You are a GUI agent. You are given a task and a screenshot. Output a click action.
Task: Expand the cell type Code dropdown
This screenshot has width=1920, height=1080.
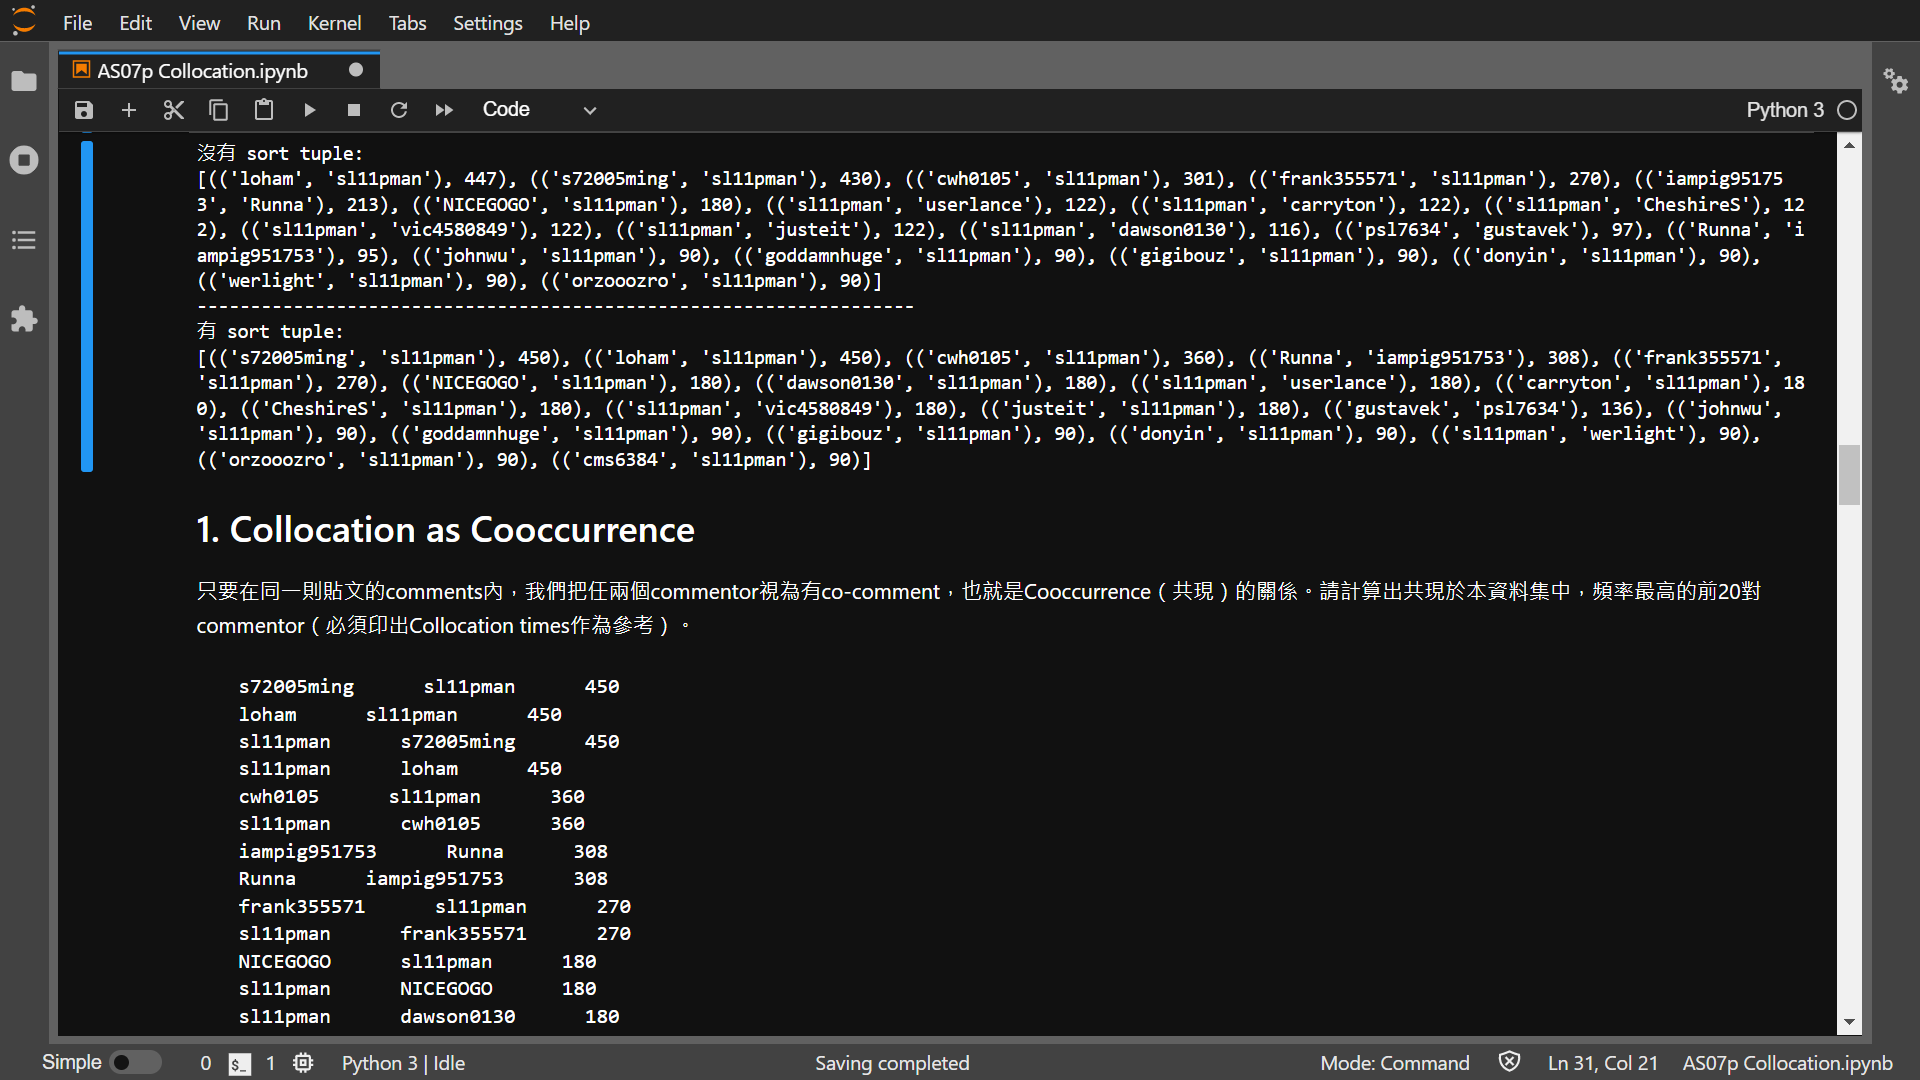coord(538,110)
